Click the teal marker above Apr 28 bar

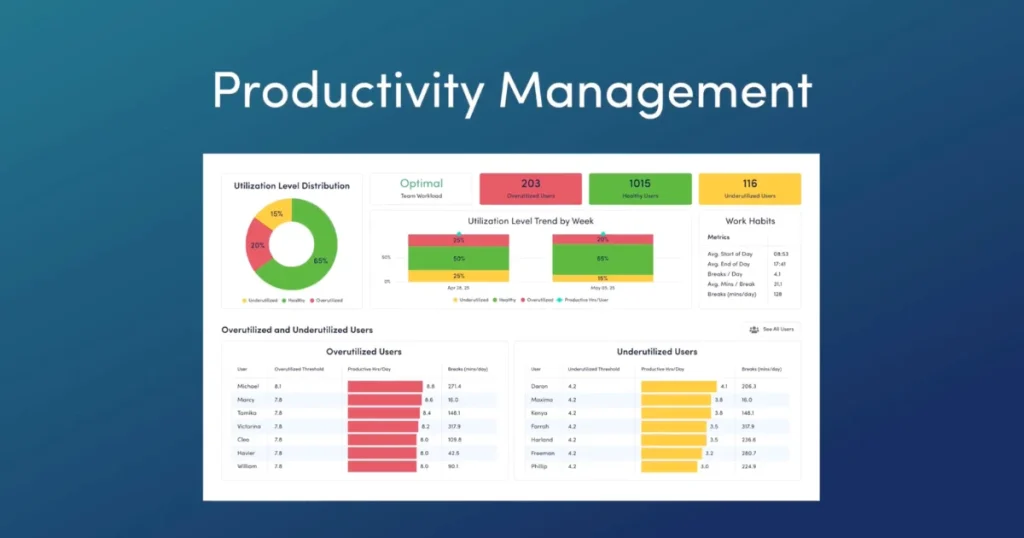click(x=458, y=234)
